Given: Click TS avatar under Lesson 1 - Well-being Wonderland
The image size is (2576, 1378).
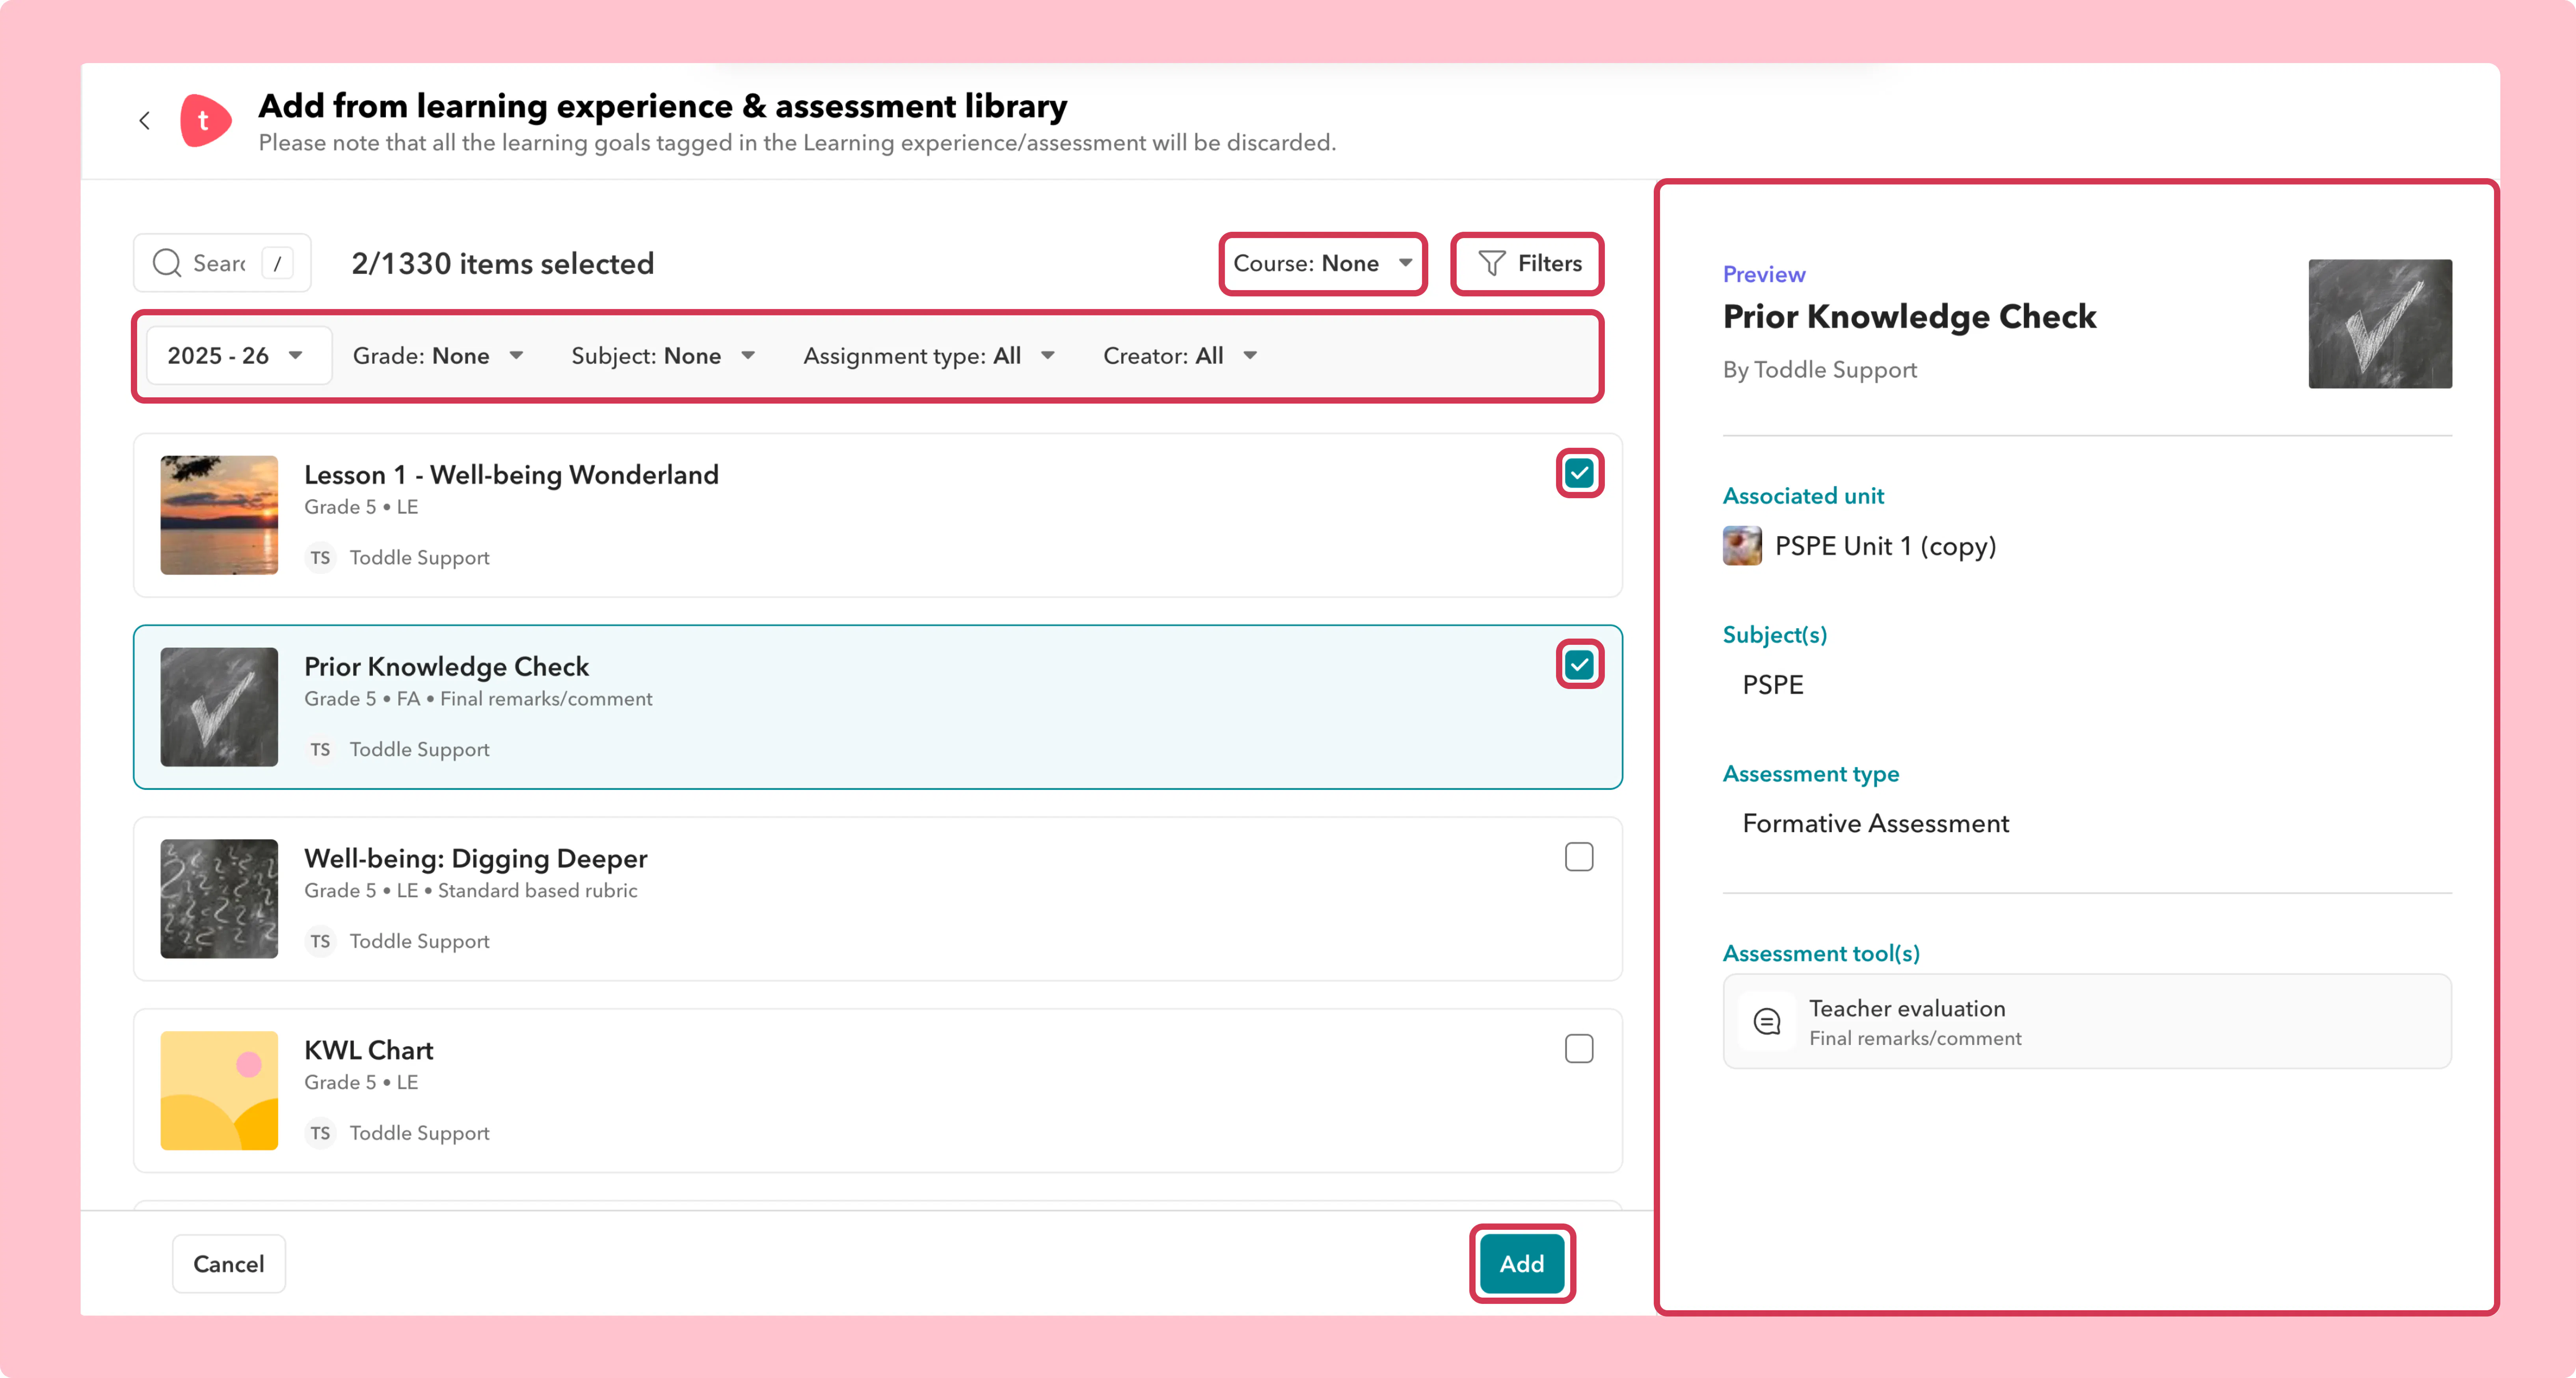Looking at the screenshot, I should coord(320,558).
